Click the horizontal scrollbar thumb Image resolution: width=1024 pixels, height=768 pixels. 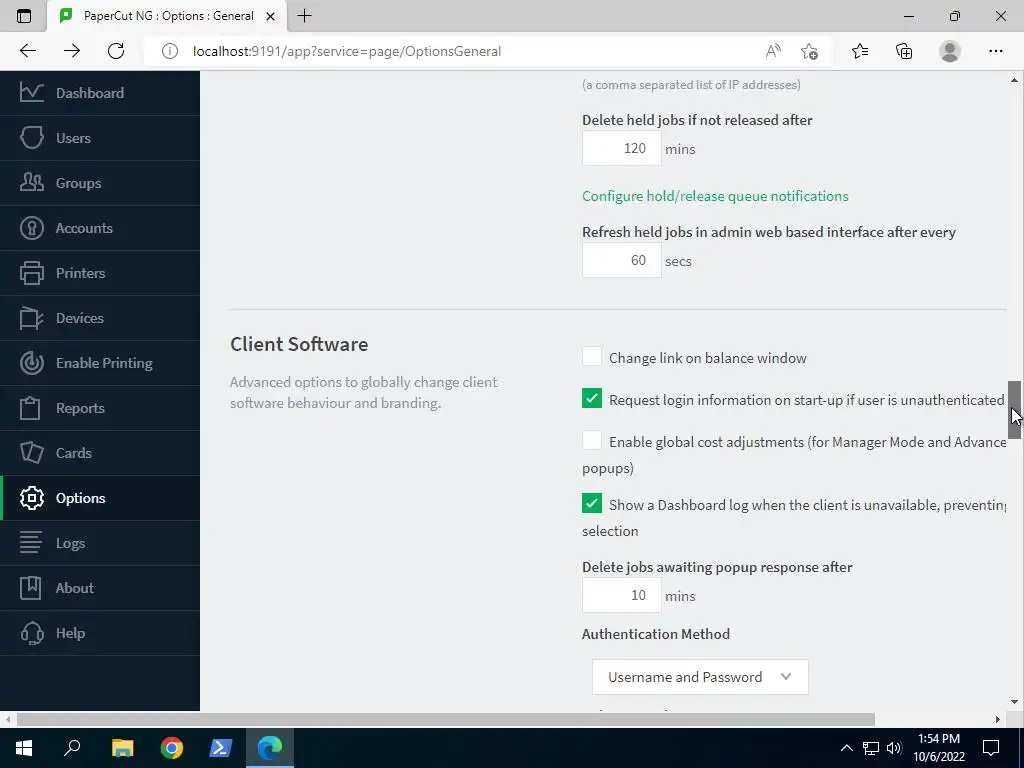point(445,719)
